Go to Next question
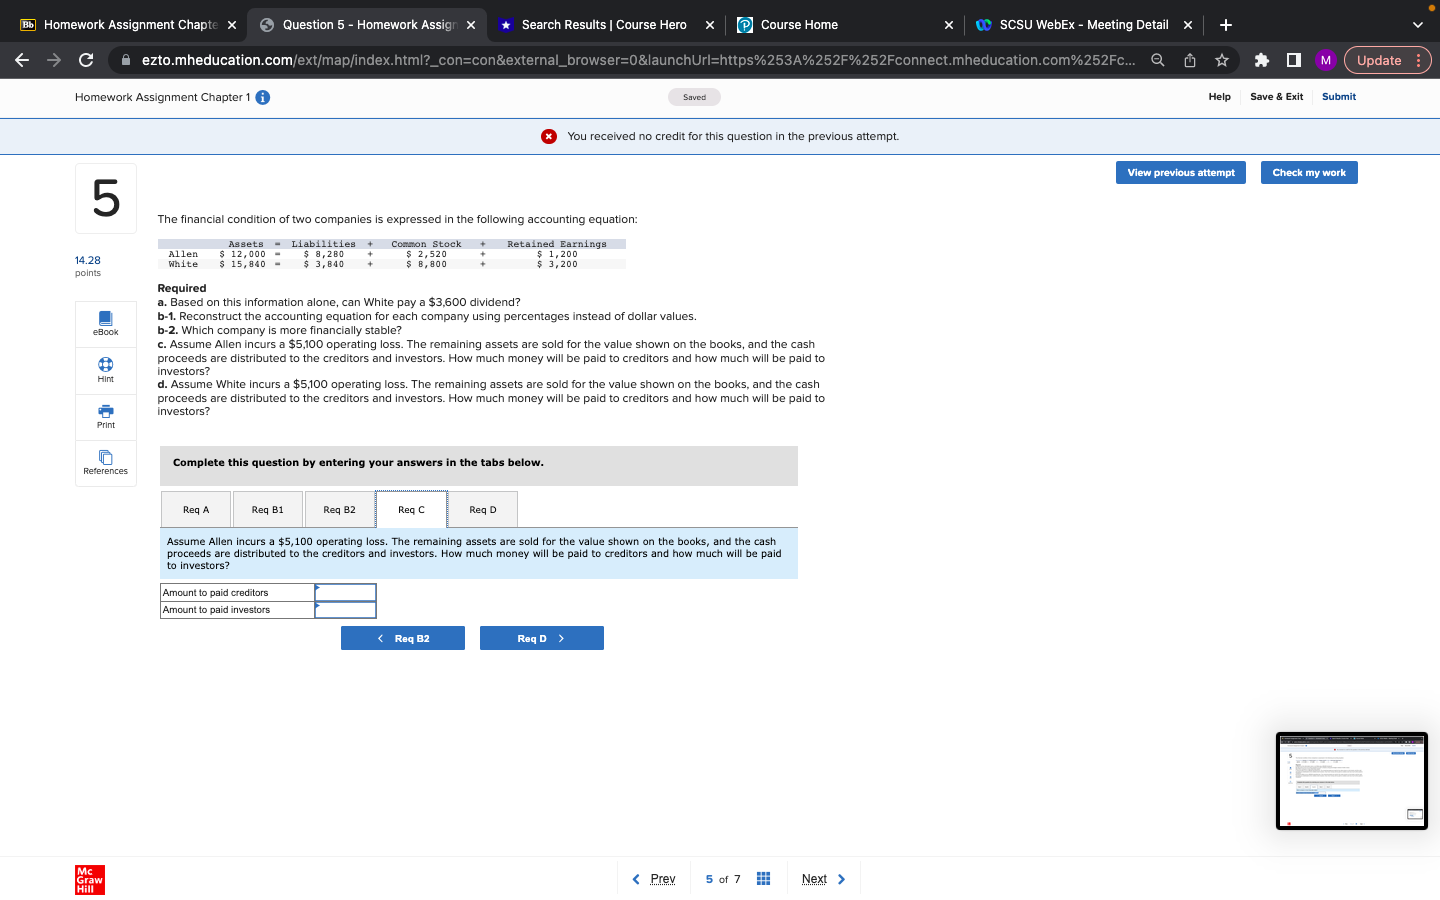The height and width of the screenshot is (900, 1440). [x=824, y=879]
